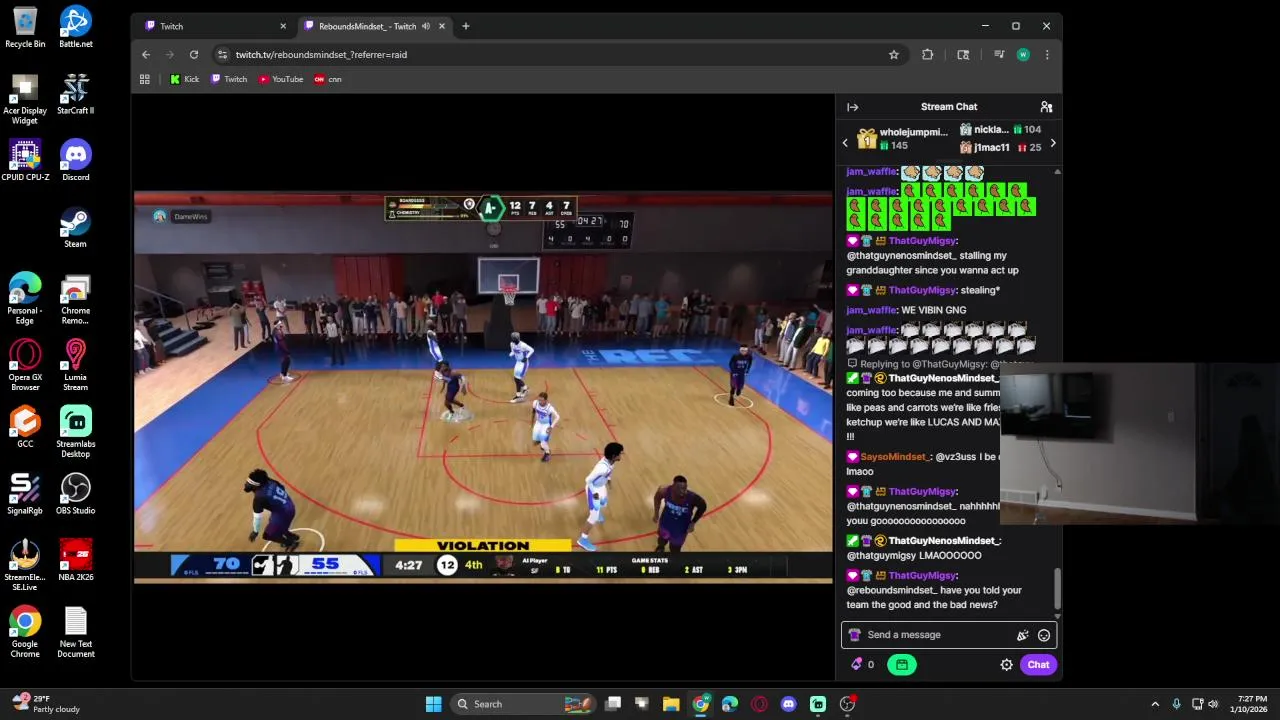The image size is (1280, 720).
Task: Open weather widget showing Partly cloudy
Action: [x=47, y=704]
